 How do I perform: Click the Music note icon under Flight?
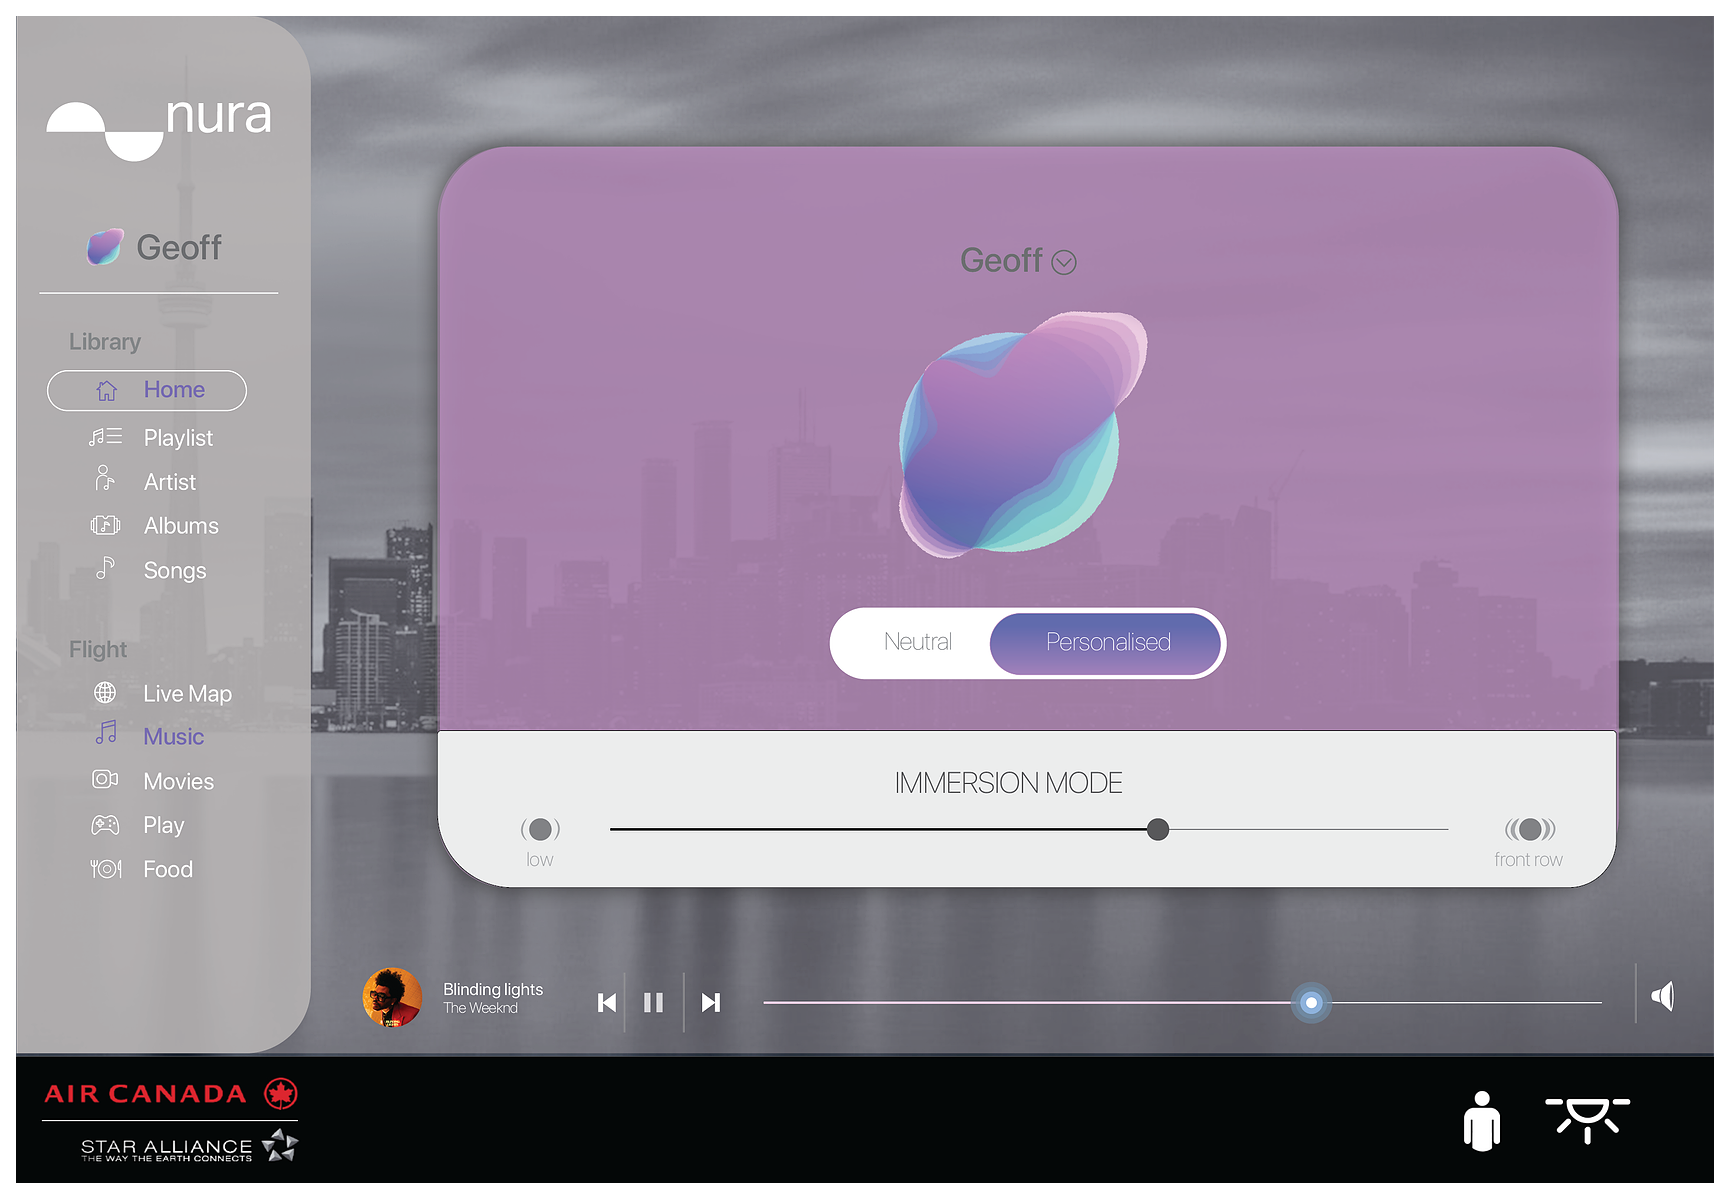[x=106, y=733]
